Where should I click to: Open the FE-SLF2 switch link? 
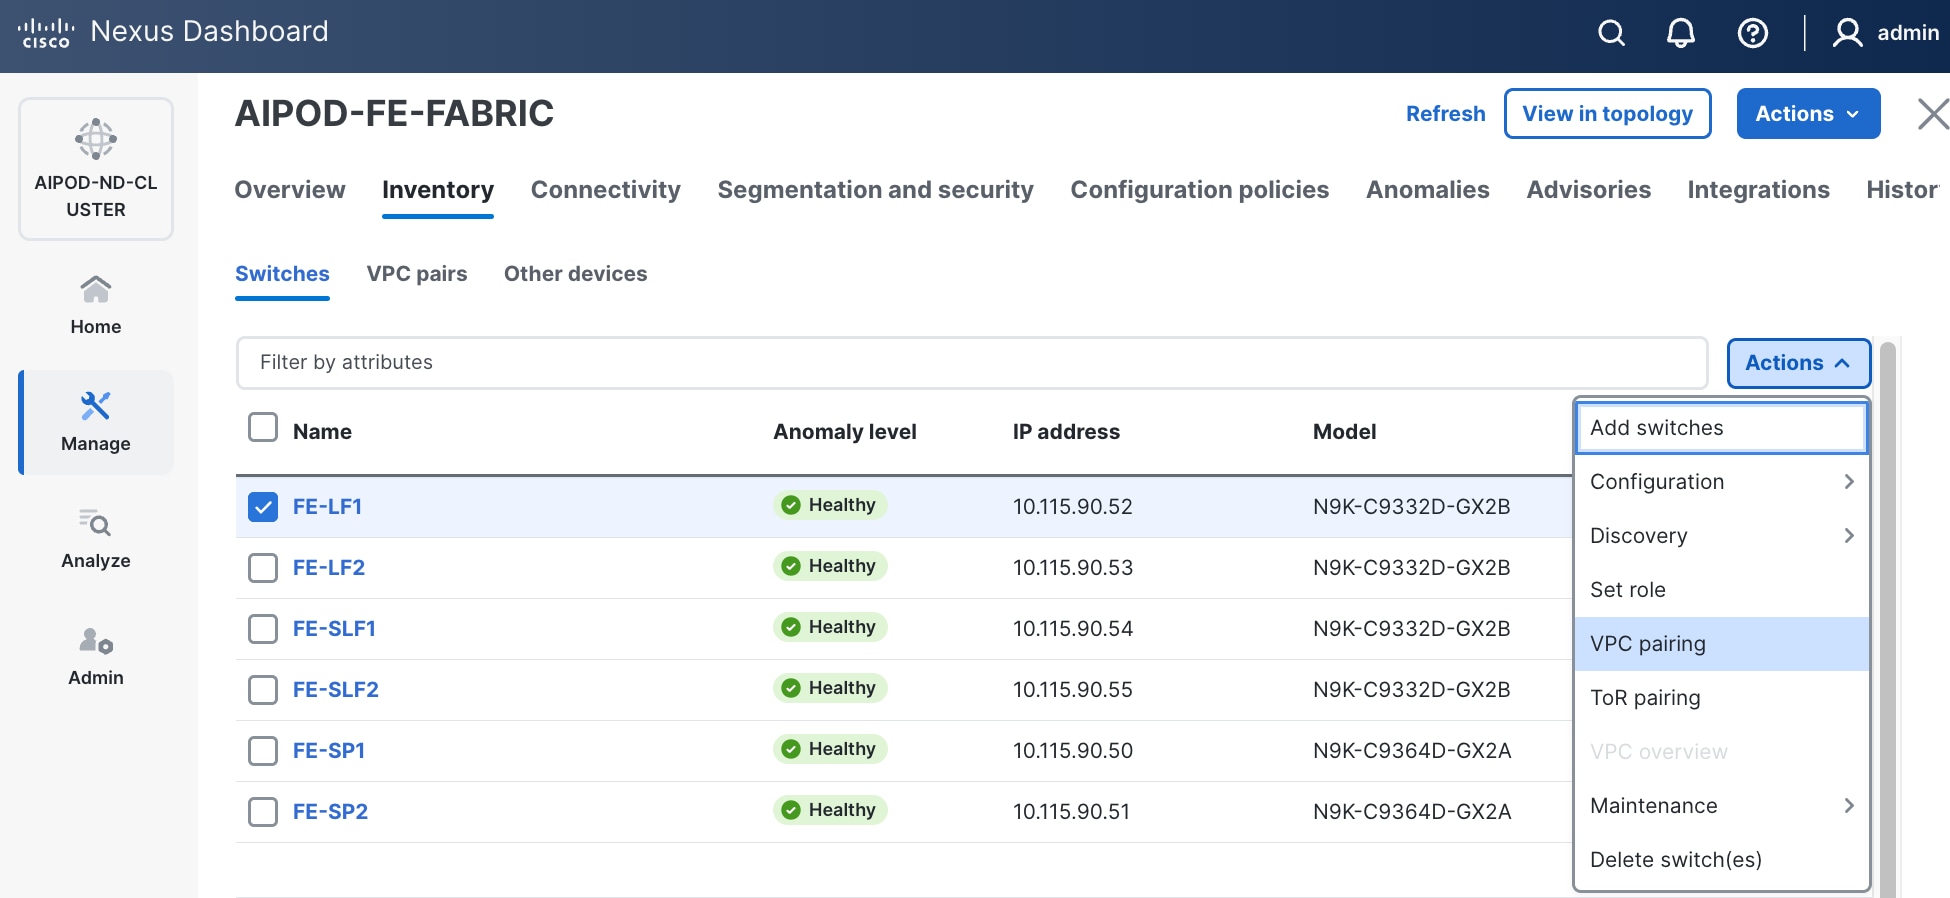click(x=336, y=690)
